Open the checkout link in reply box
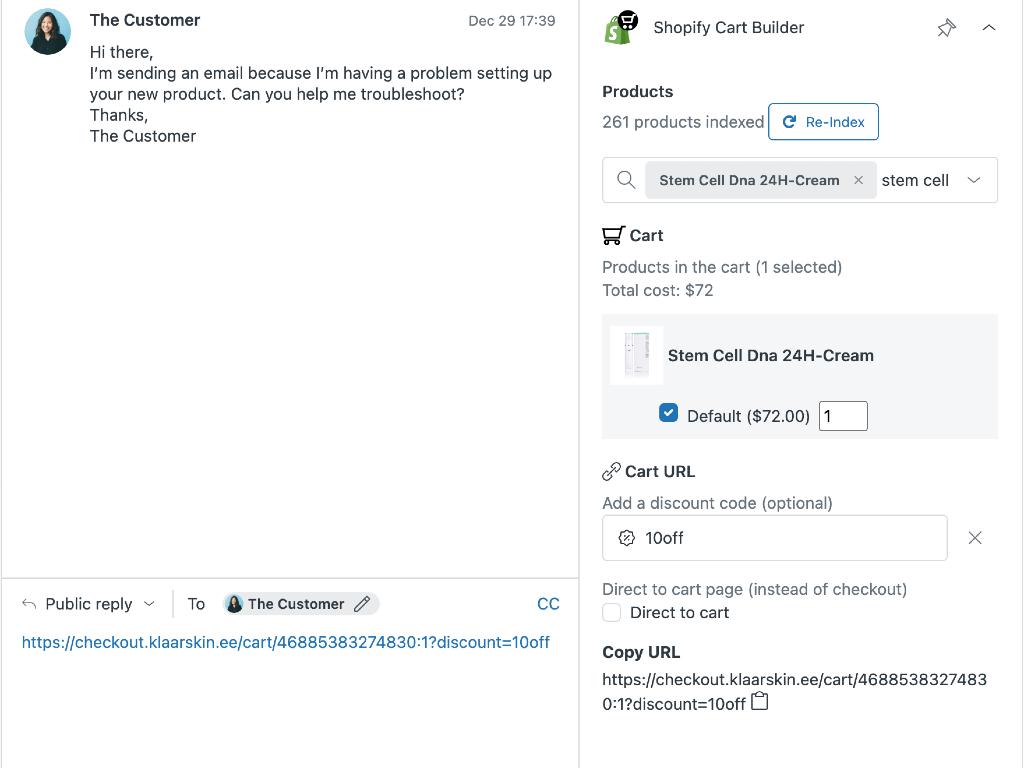Image resolution: width=1024 pixels, height=768 pixels. pos(286,643)
